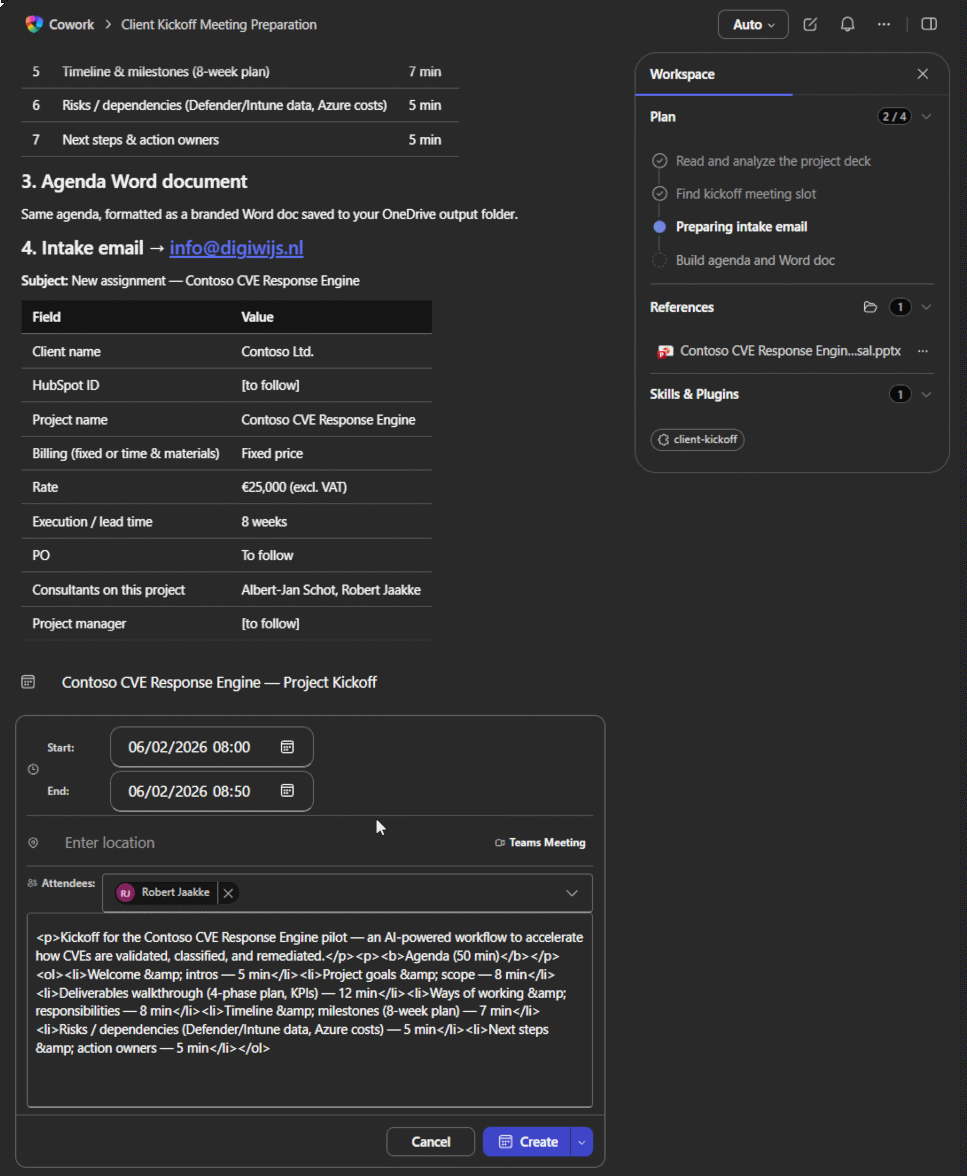Open the calendar picker for End date
The image size is (967, 1176).
coord(287,790)
